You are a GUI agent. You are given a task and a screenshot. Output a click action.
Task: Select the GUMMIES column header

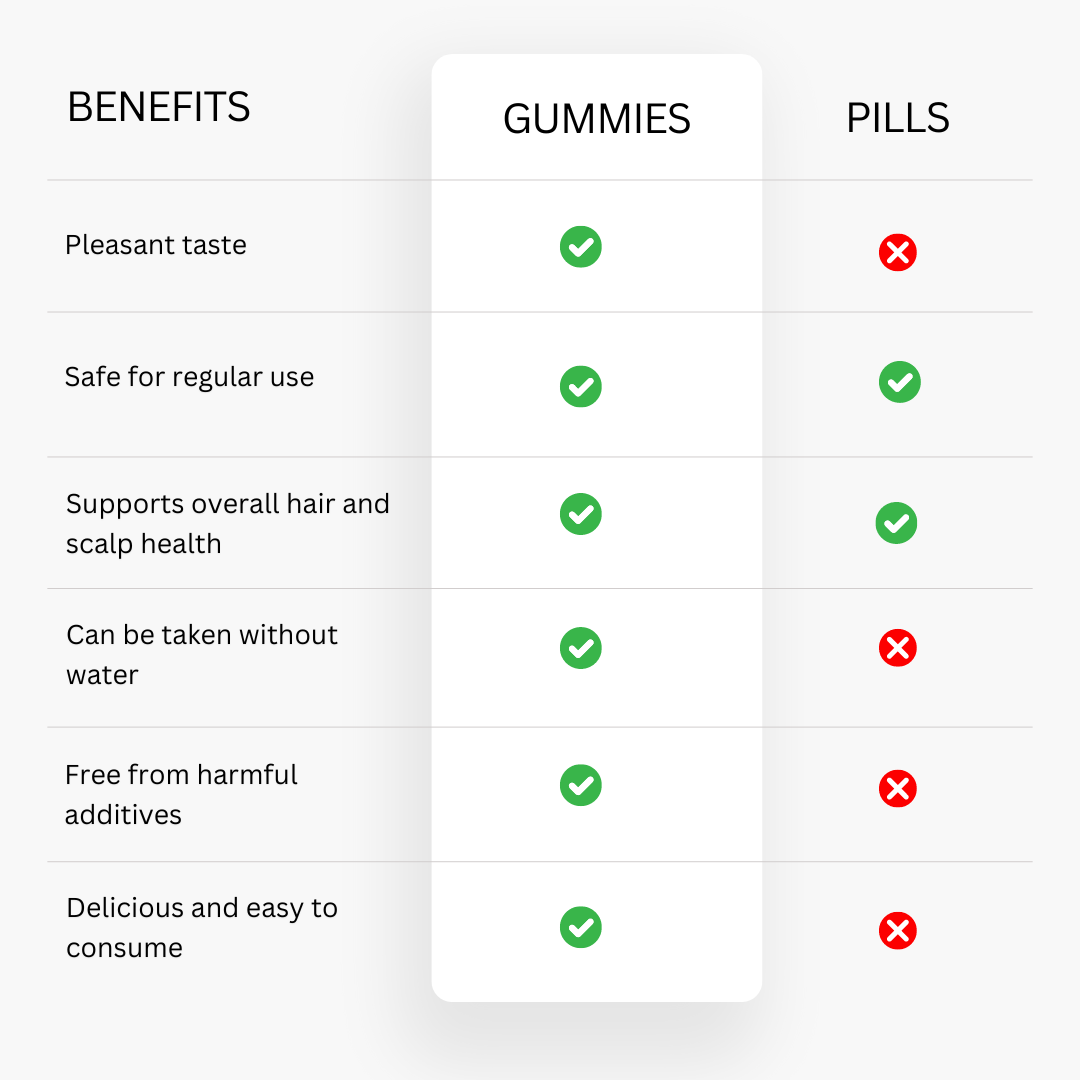[596, 119]
